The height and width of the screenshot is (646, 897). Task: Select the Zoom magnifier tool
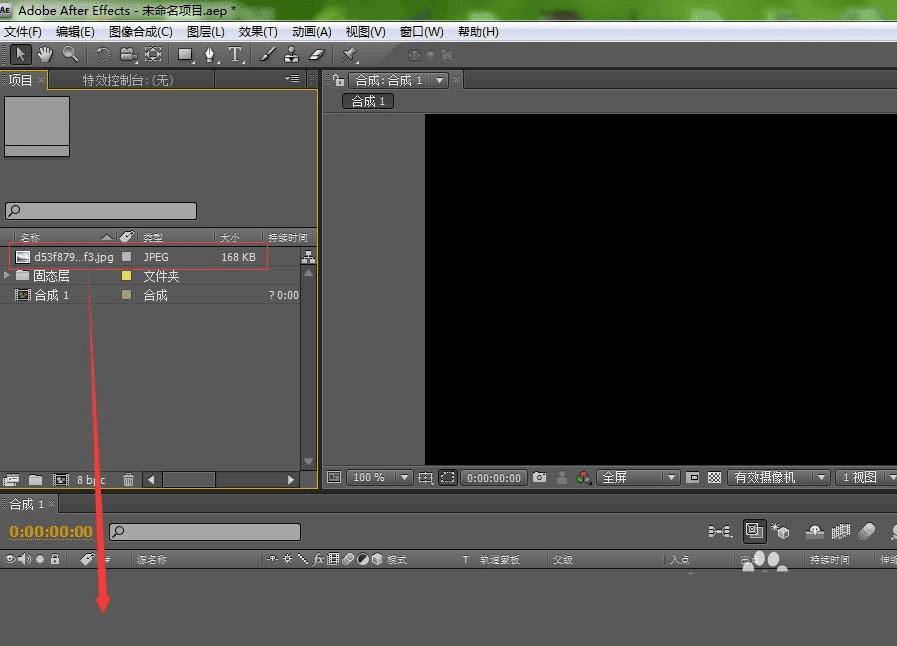(x=71, y=54)
